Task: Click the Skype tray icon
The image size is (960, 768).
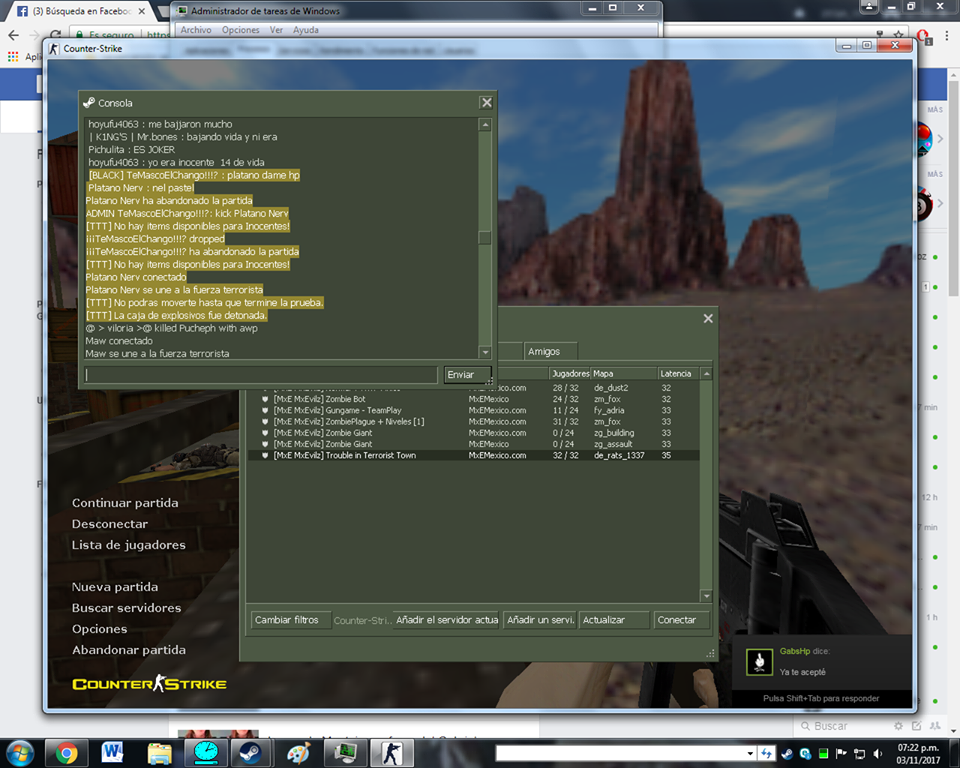Action: point(806,753)
